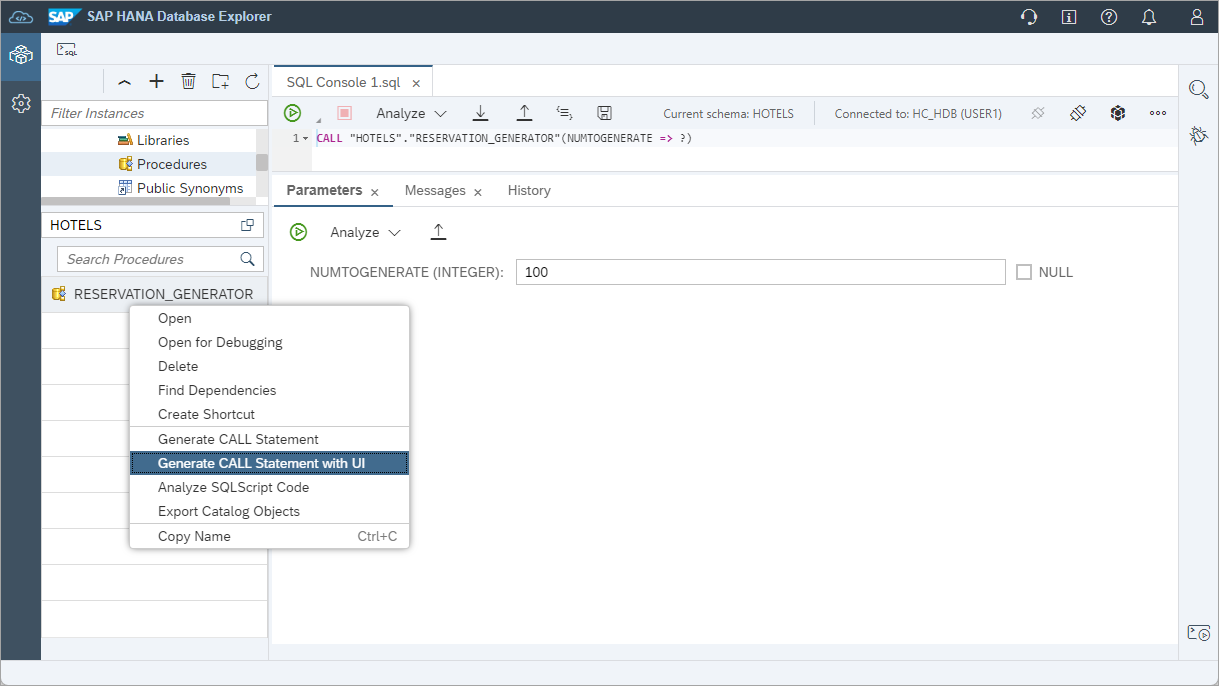
Task: Switch to the Parameters tab
Action: click(x=324, y=190)
